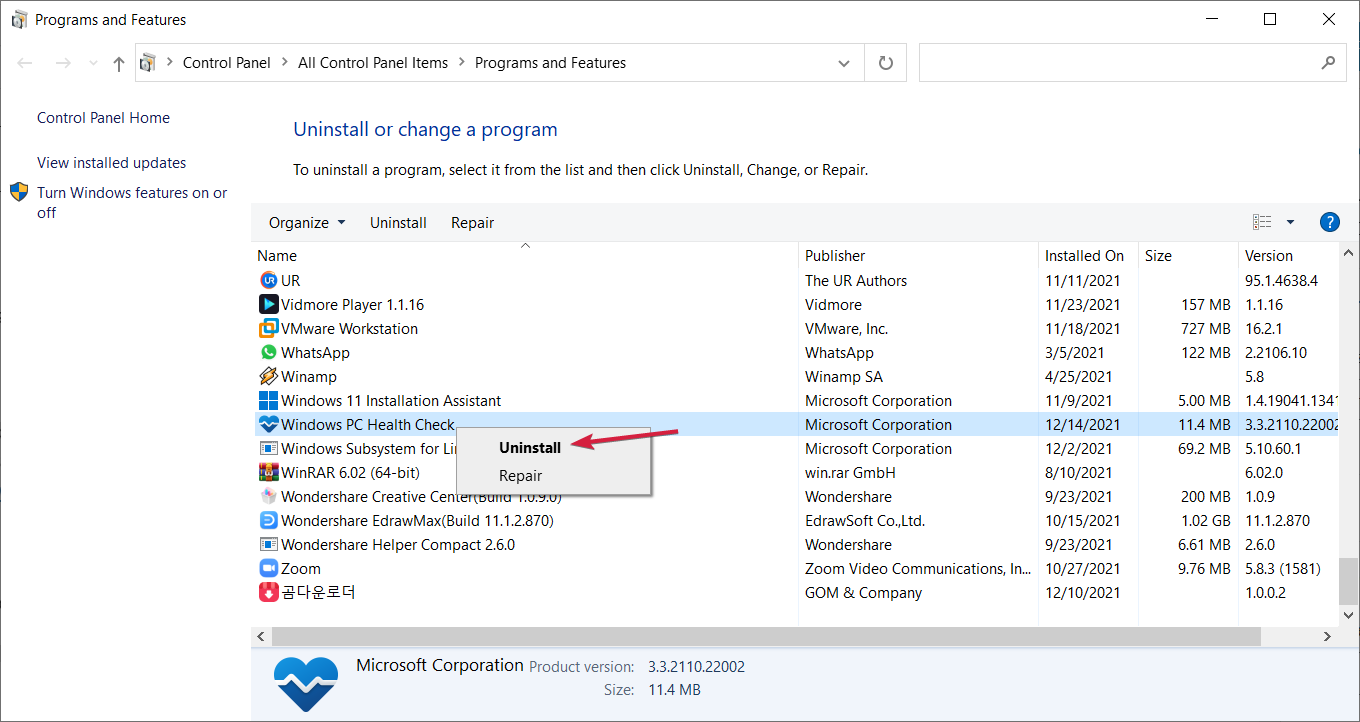The height and width of the screenshot is (722, 1360).
Task: Click the refresh button beside address bar
Action: point(885,63)
